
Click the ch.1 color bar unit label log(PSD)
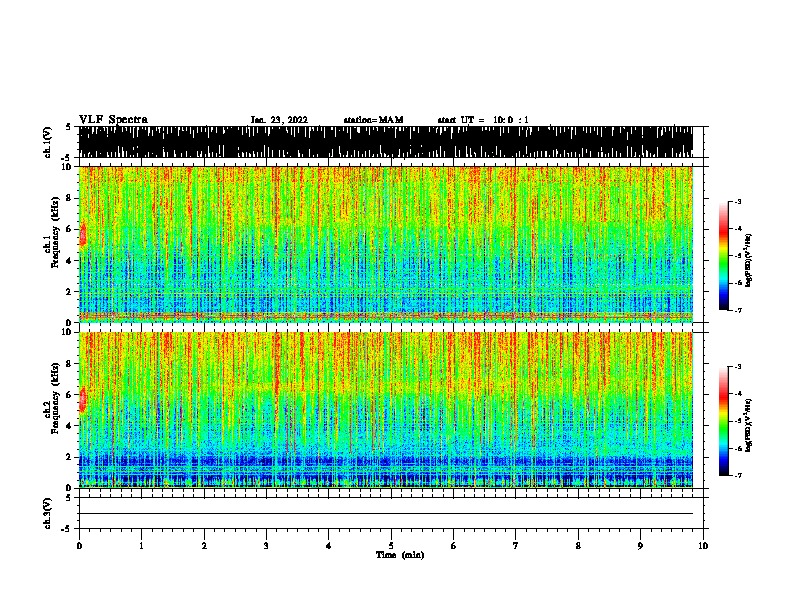(x=748, y=260)
